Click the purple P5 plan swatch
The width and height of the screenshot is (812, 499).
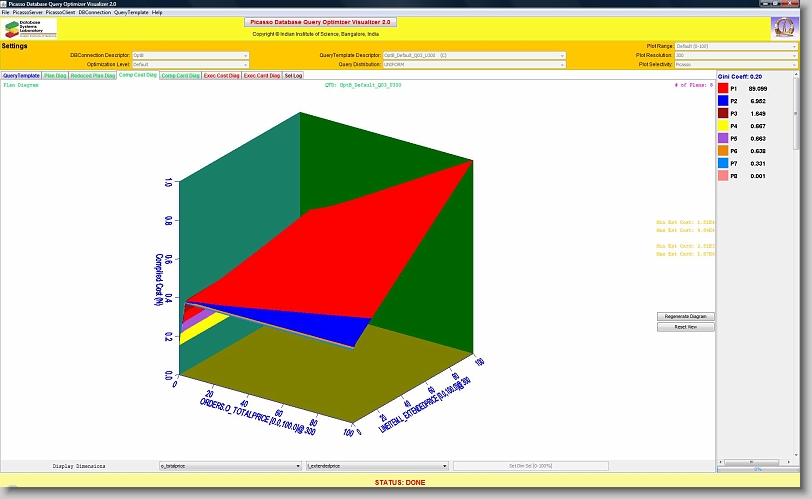point(723,139)
